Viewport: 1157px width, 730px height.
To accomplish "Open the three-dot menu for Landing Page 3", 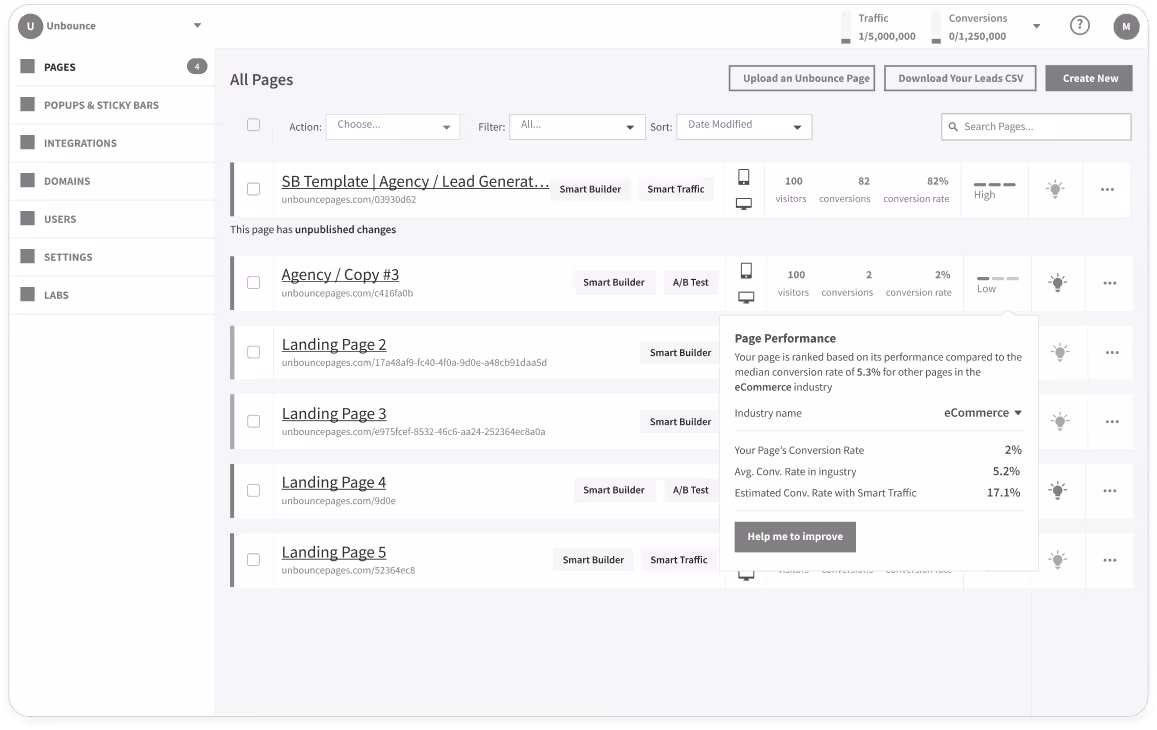I will click(x=1112, y=422).
